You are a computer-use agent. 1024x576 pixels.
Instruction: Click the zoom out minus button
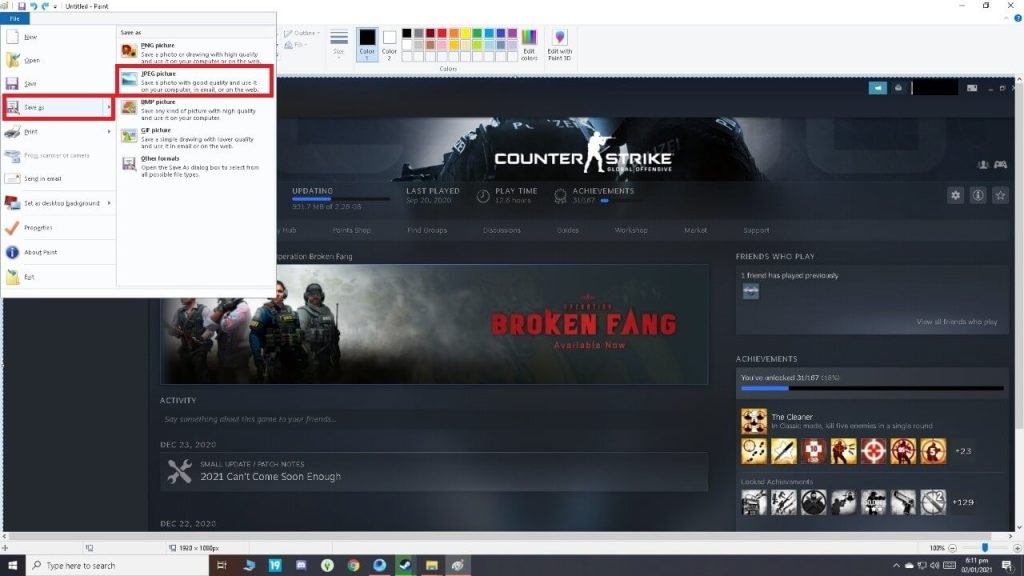(953, 548)
